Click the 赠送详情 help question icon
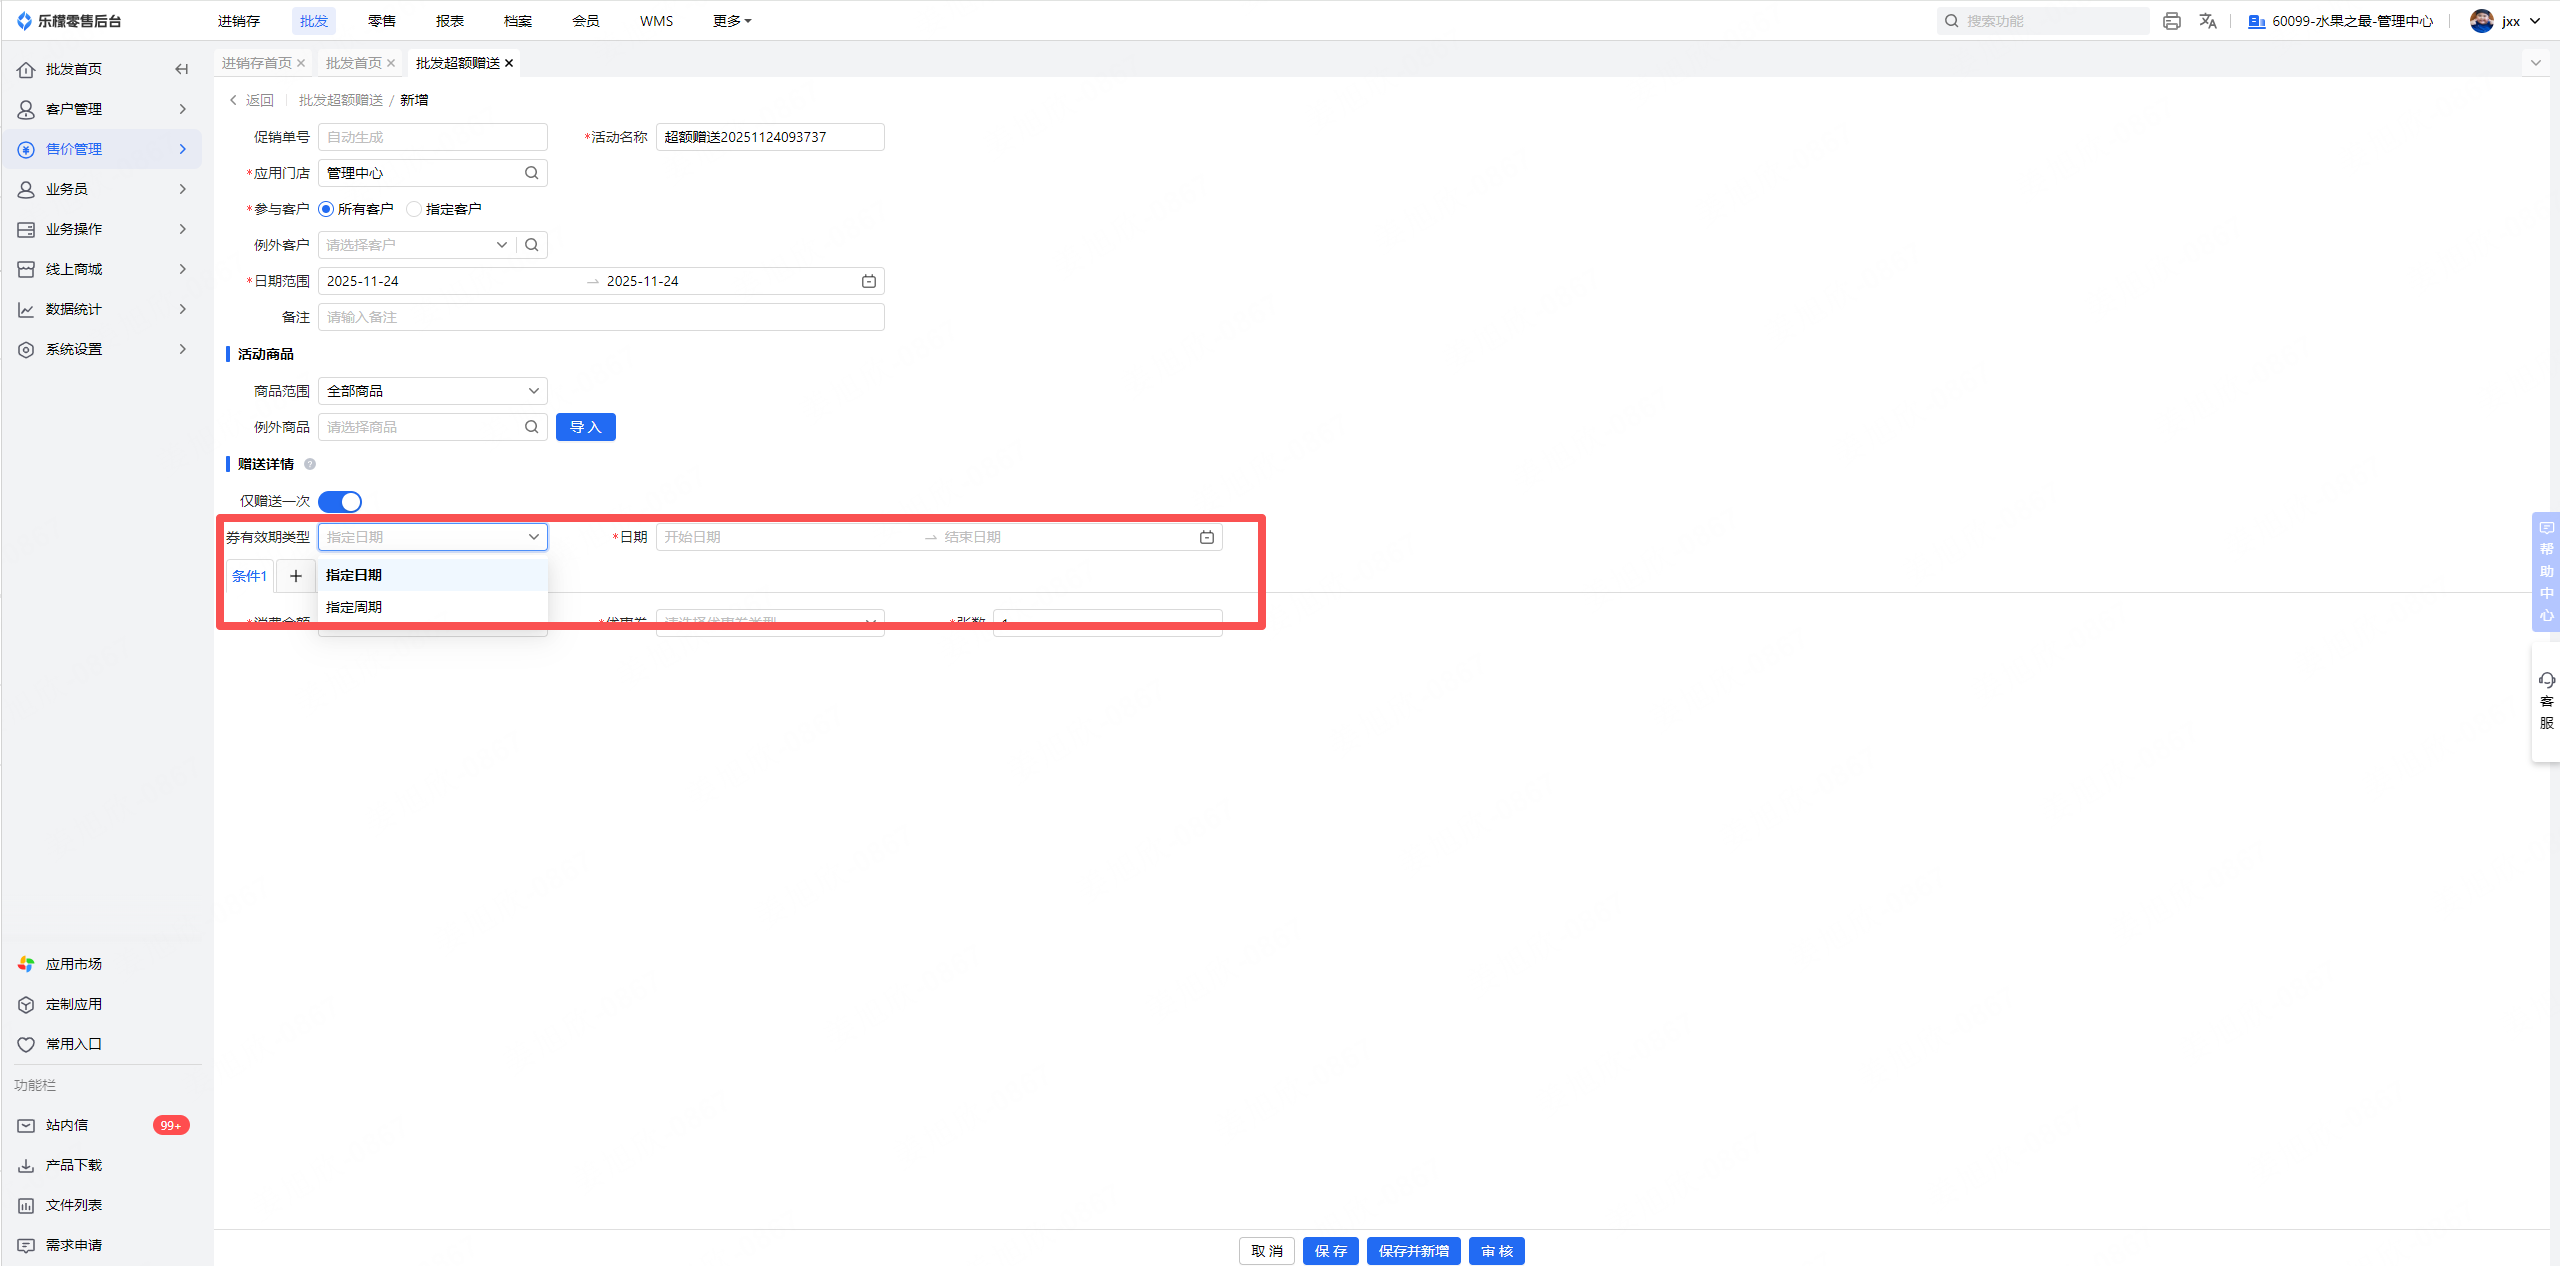The width and height of the screenshot is (2560, 1266). click(x=310, y=464)
